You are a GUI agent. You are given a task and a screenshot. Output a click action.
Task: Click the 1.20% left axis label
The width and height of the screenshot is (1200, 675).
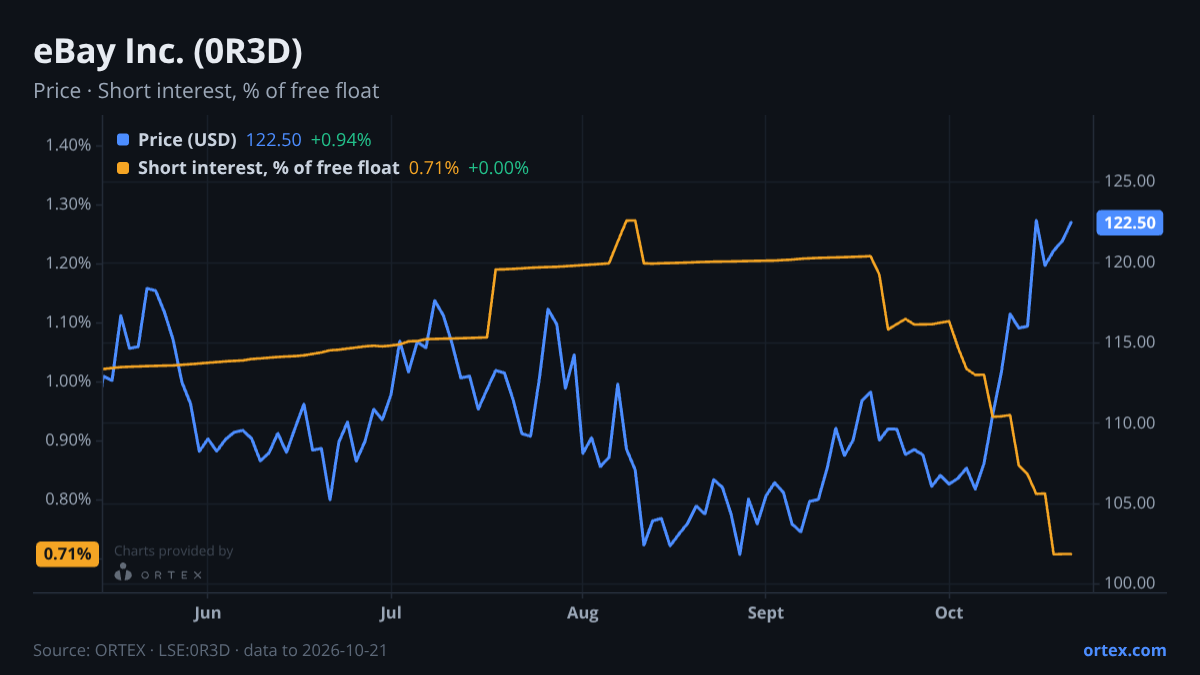[68, 263]
